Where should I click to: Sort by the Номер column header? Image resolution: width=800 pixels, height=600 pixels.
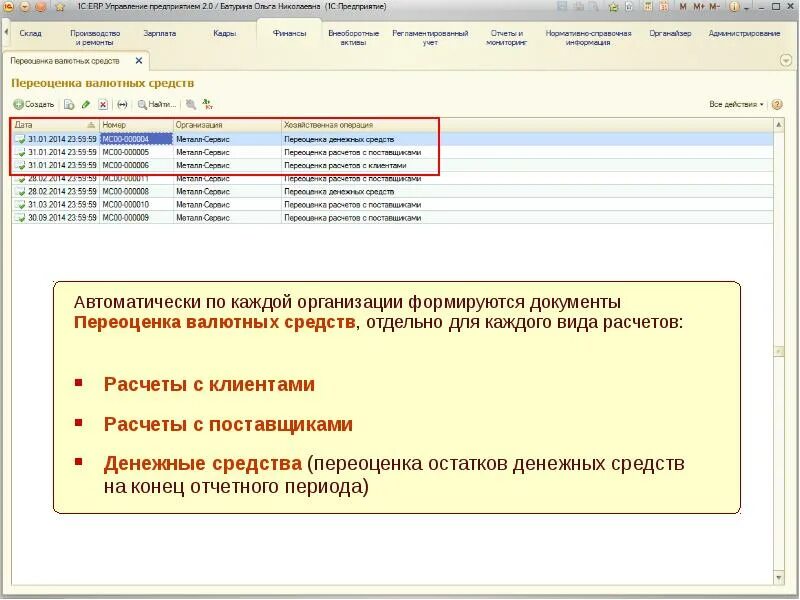click(136, 125)
